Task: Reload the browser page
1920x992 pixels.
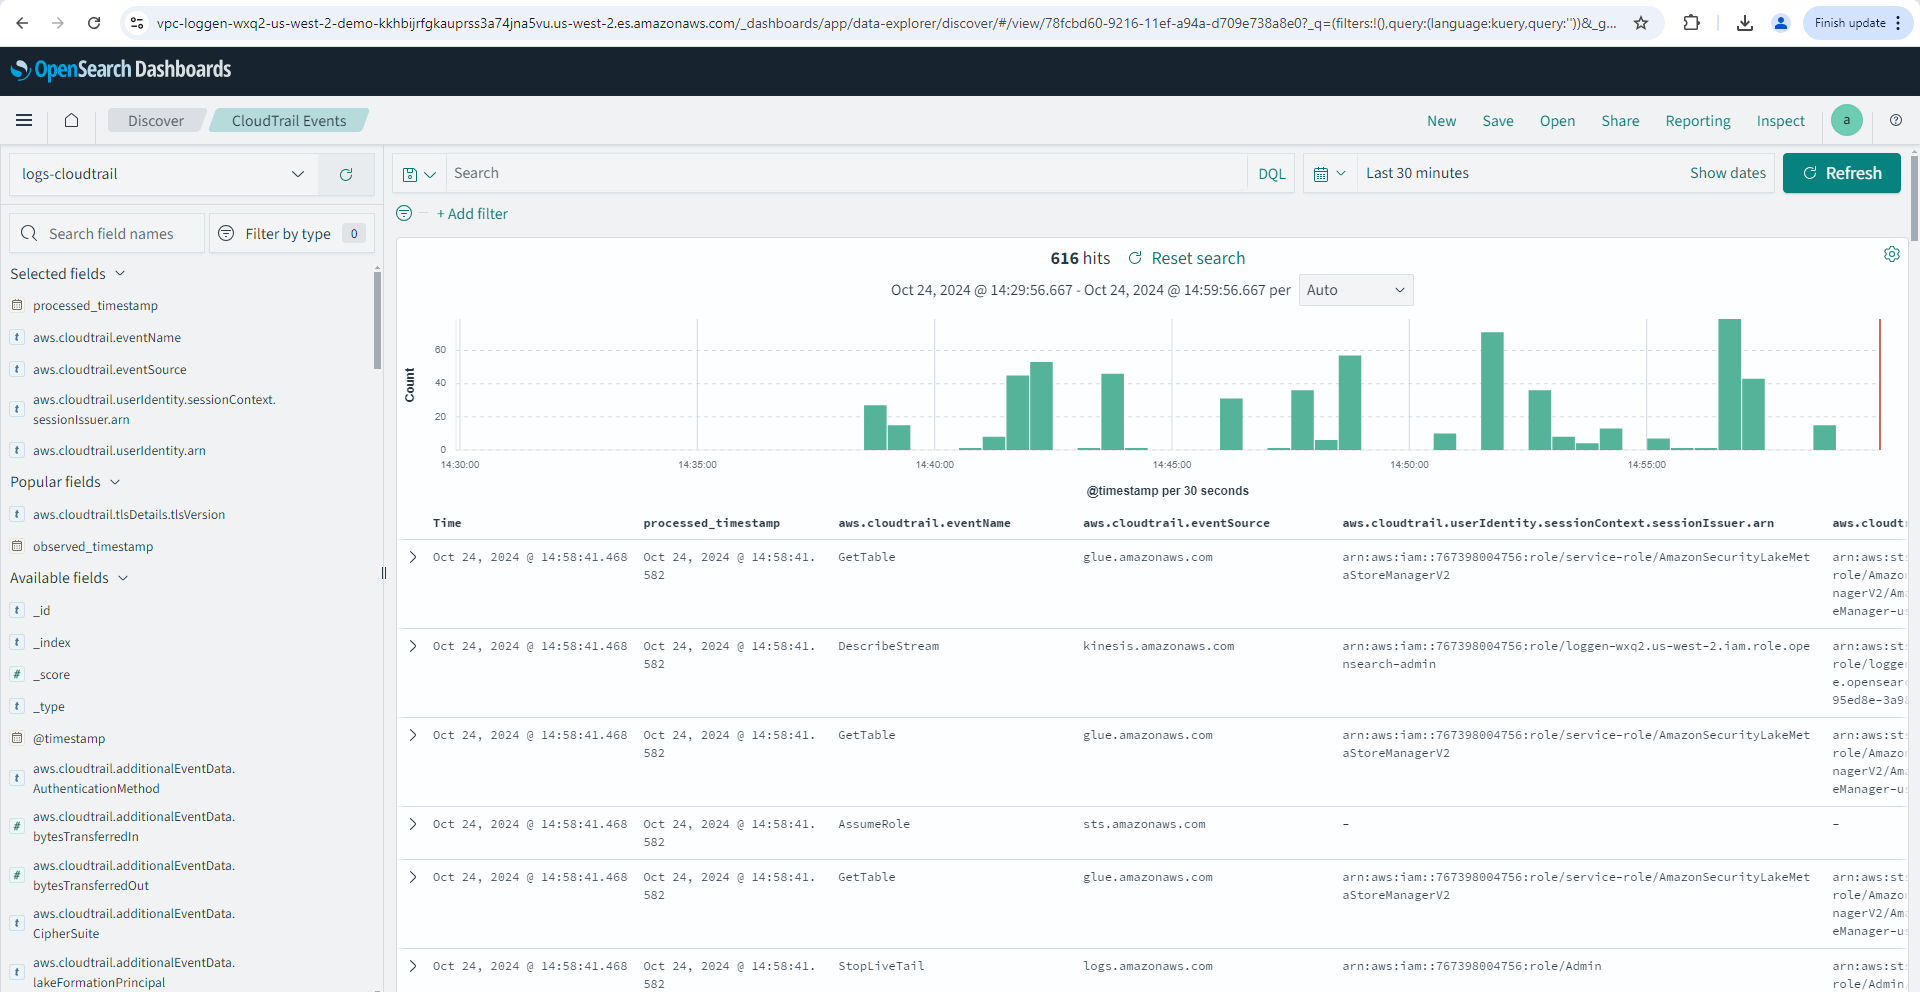Action: 94,23
